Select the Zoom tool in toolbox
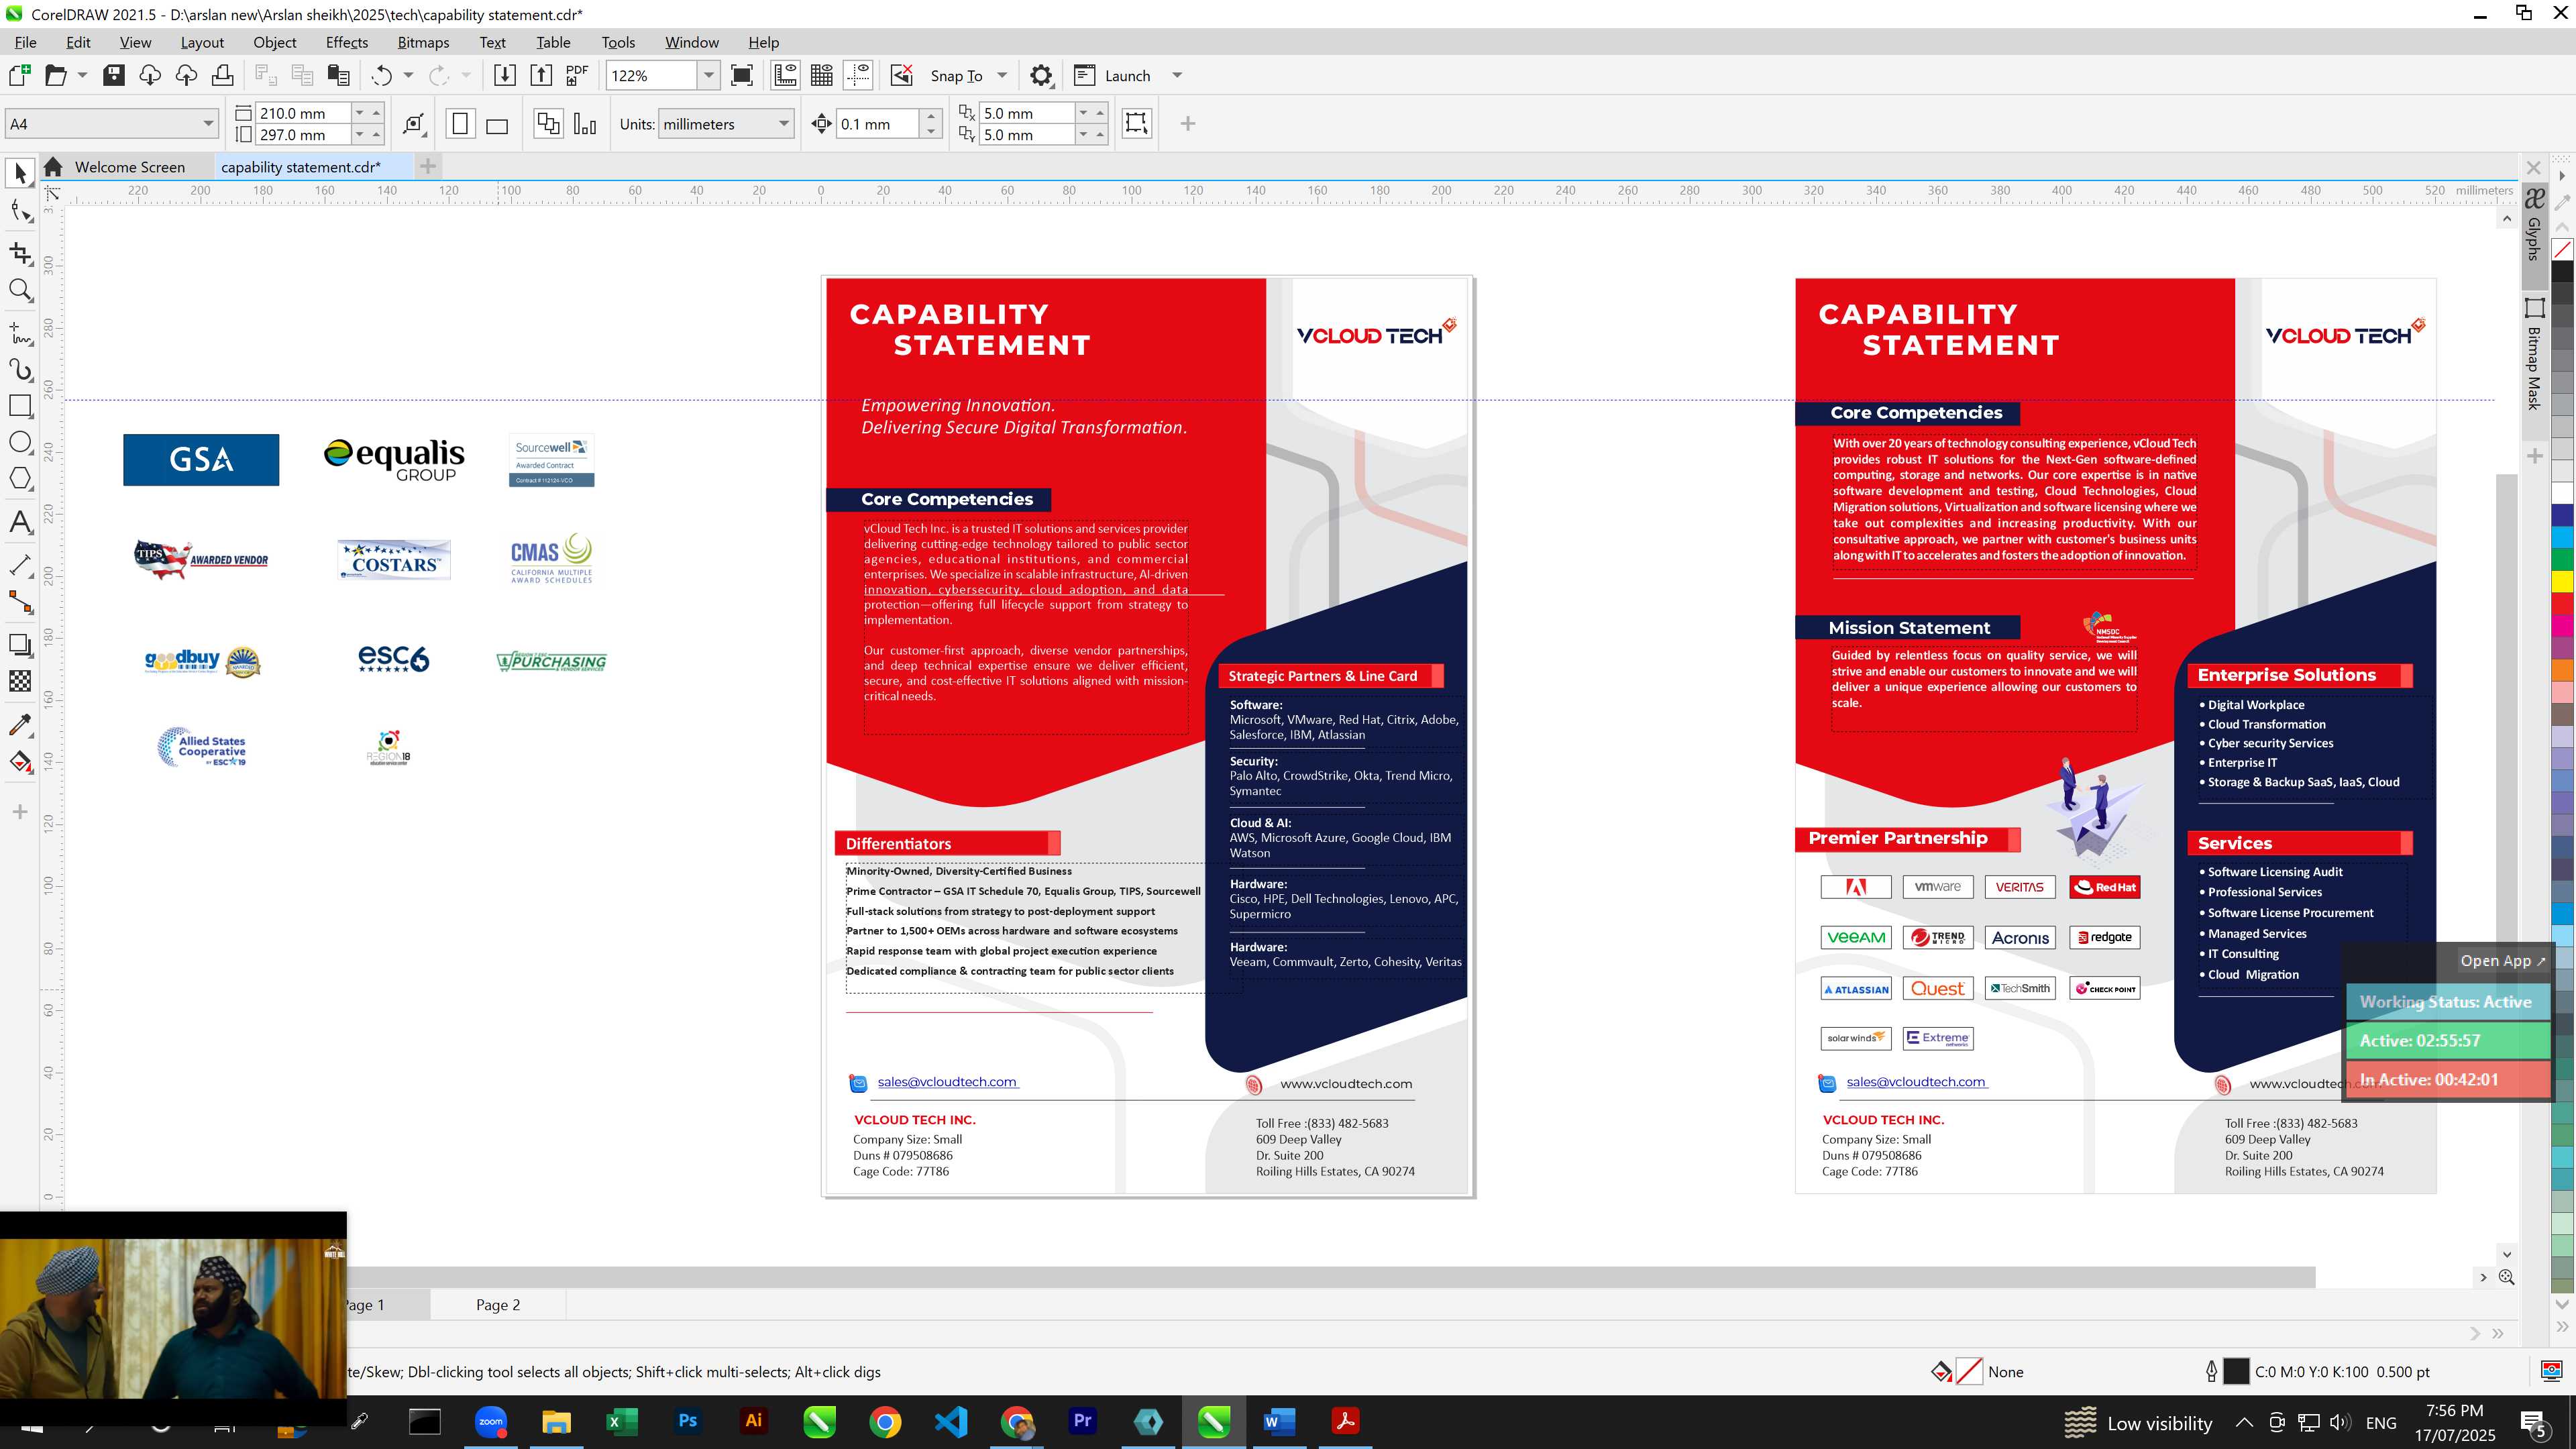This screenshot has width=2576, height=1449. coord(20,290)
